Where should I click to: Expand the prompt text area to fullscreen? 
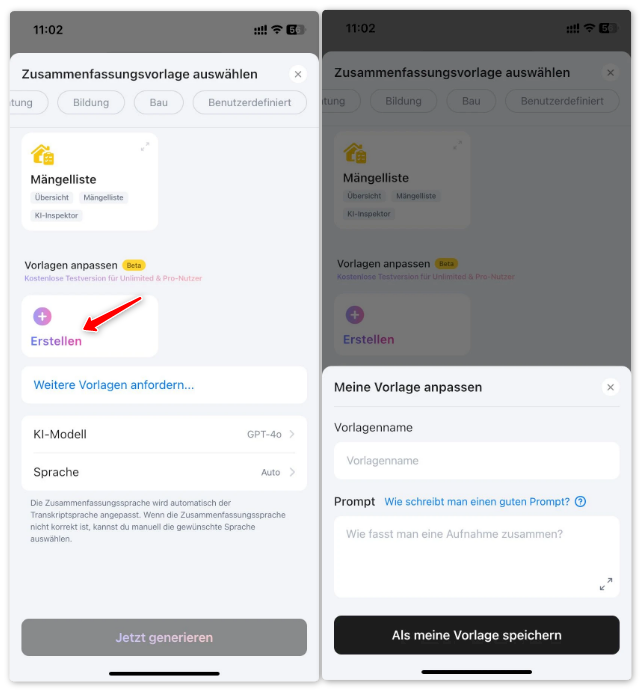[x=606, y=584]
